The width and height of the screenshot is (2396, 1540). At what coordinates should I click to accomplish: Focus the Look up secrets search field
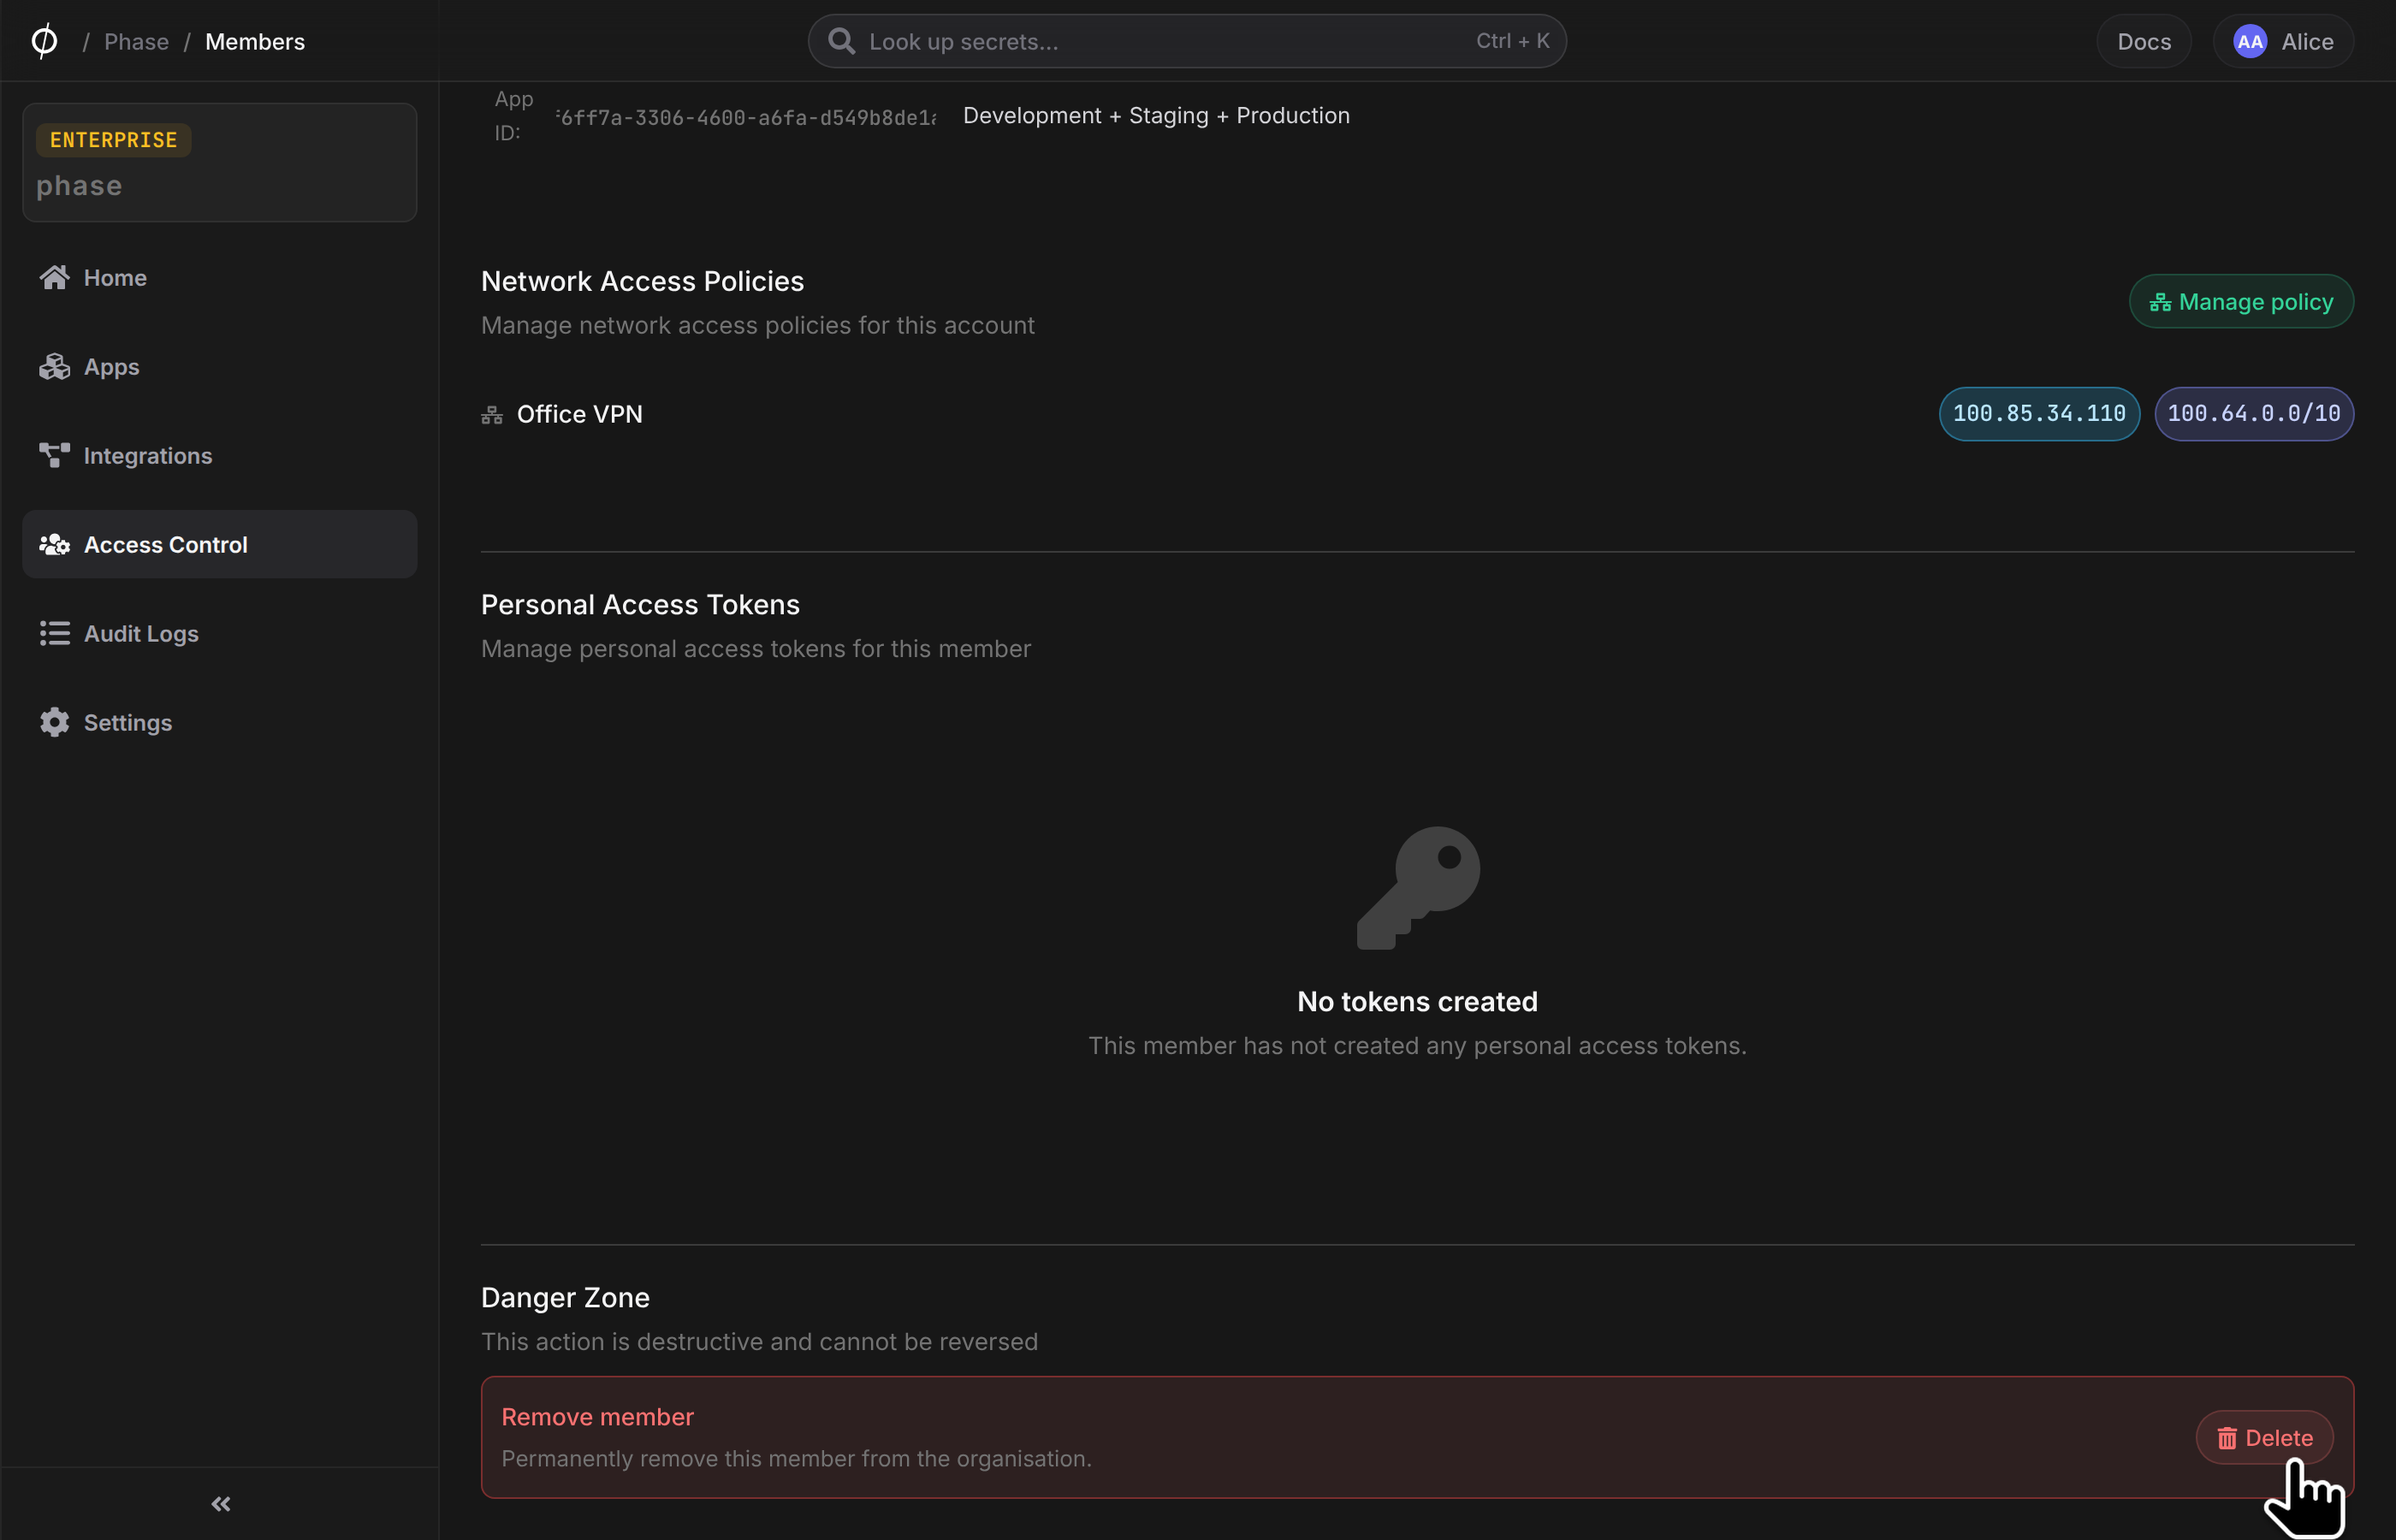[x=1187, y=41]
